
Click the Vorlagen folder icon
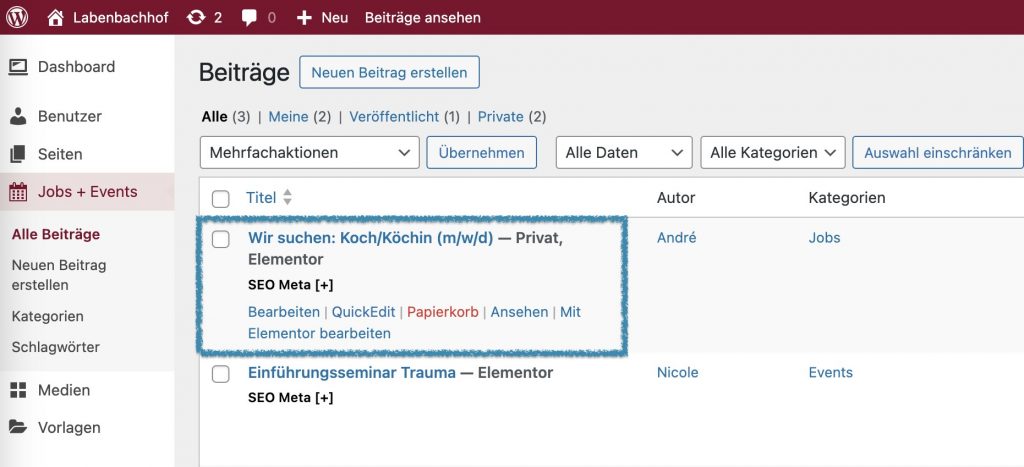coord(18,427)
